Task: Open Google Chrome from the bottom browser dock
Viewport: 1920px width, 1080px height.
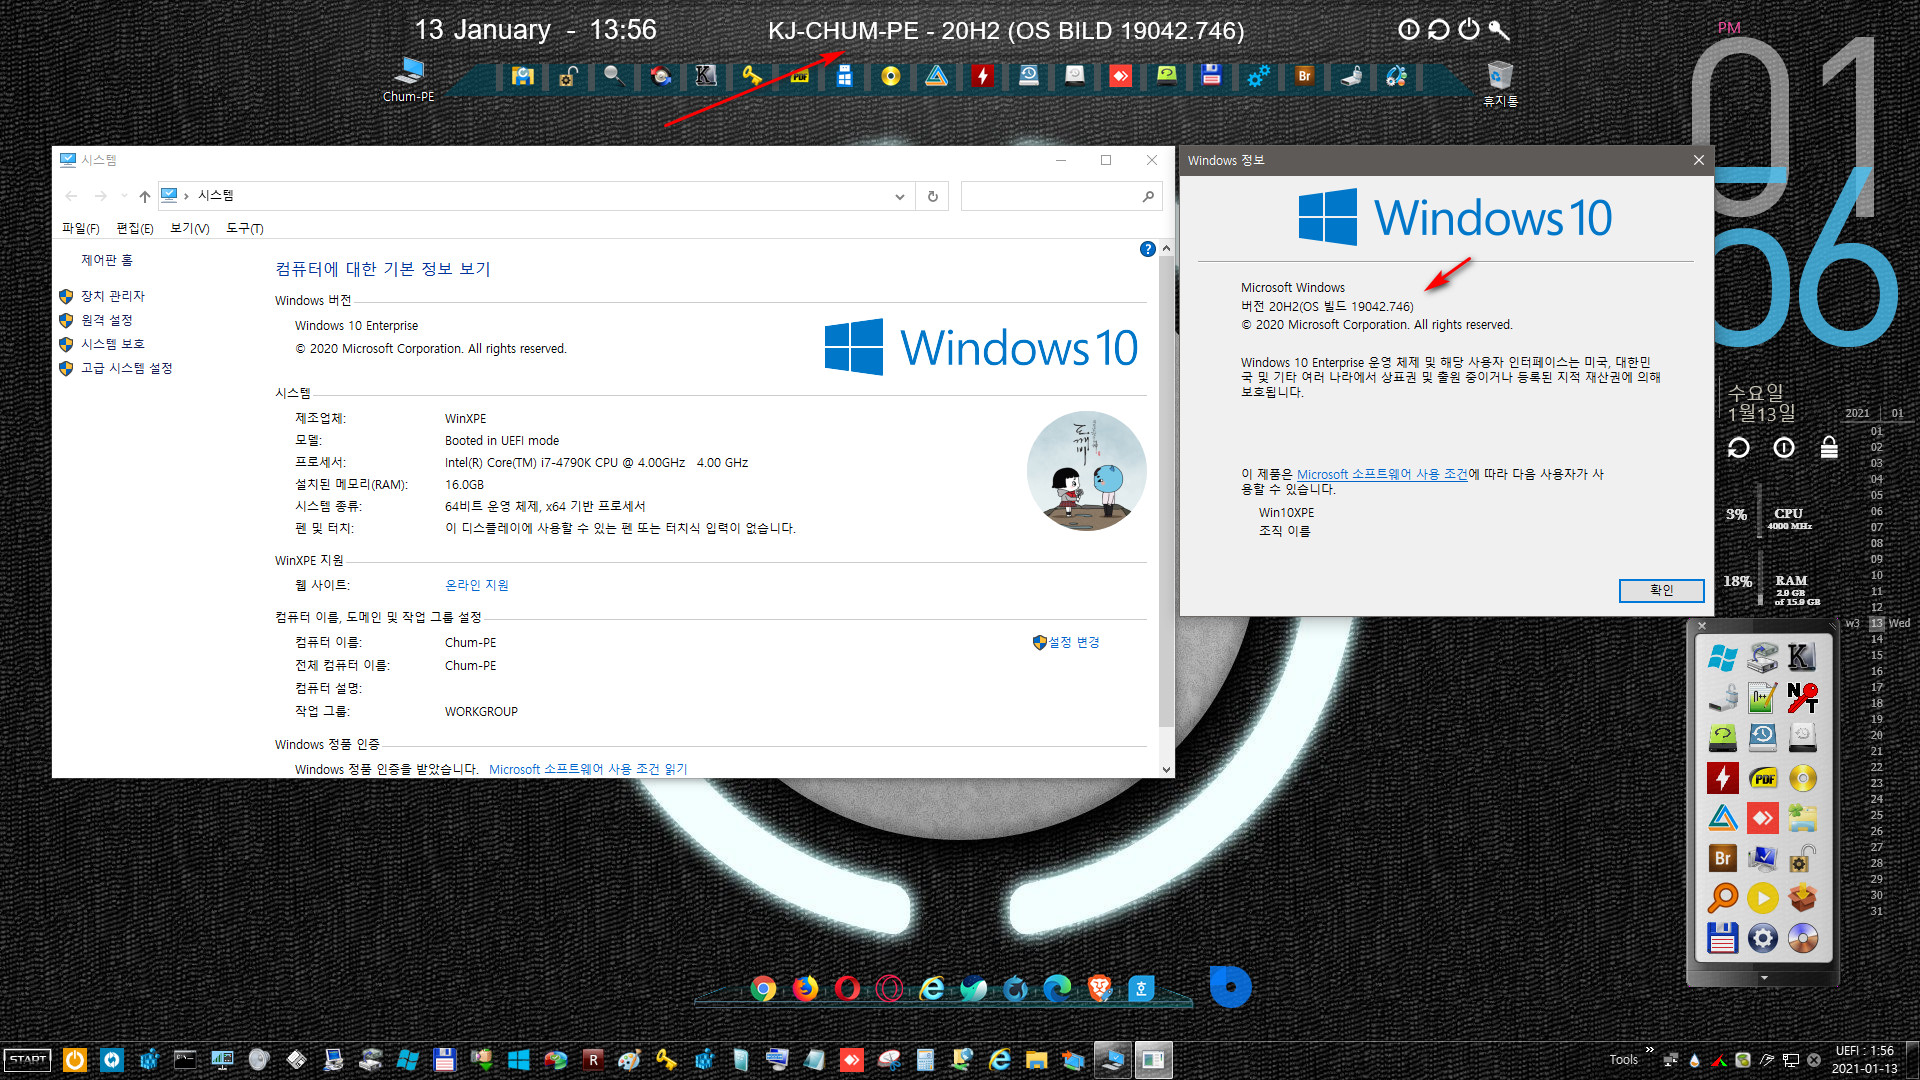Action: 763,989
